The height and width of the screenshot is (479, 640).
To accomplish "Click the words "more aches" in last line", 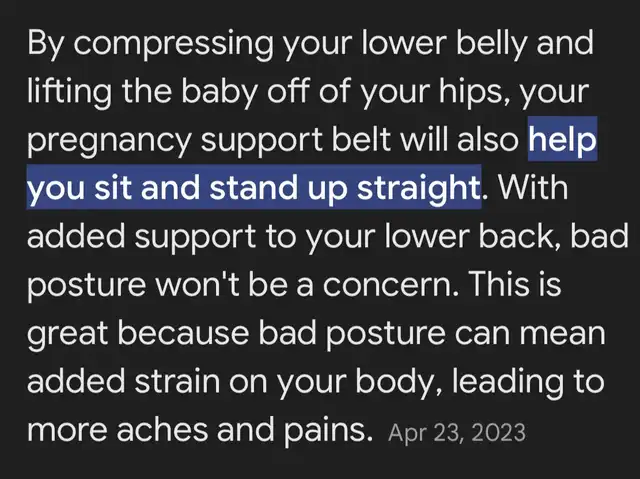I will click(117, 430).
